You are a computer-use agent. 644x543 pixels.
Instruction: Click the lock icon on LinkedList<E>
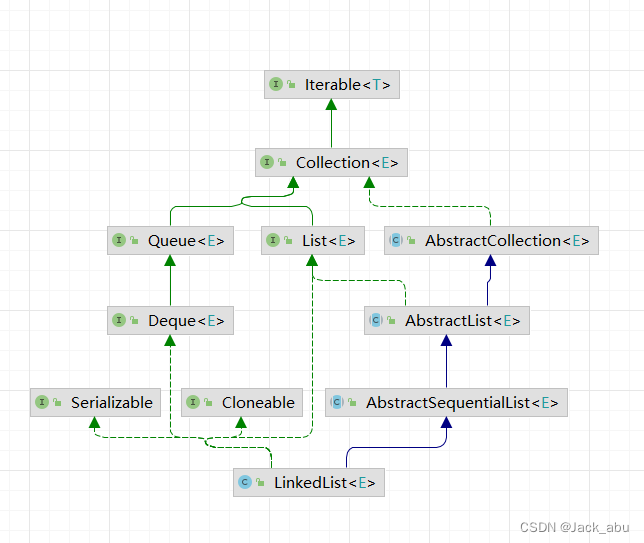260,482
